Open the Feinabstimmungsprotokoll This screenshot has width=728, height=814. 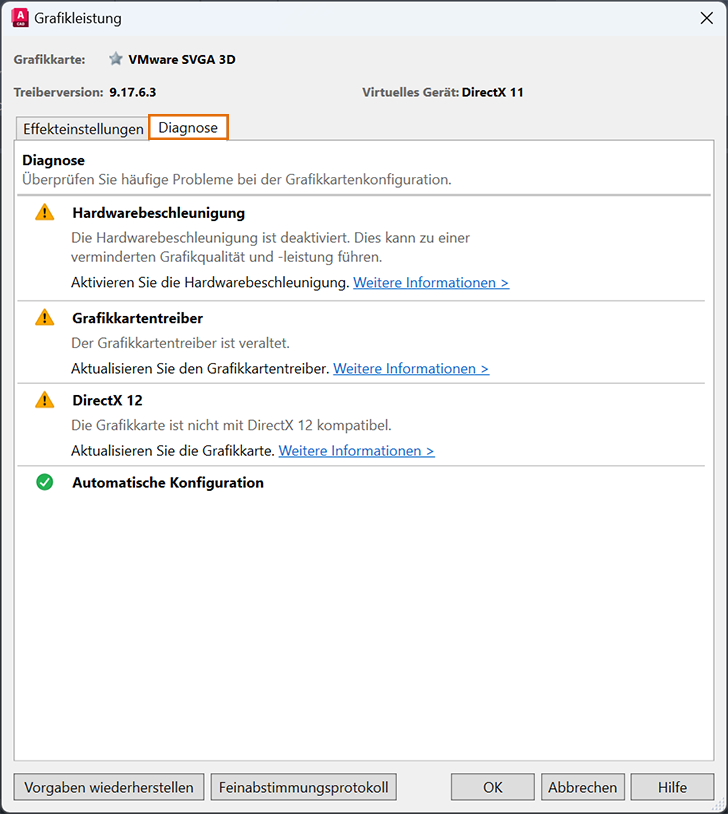point(304,787)
